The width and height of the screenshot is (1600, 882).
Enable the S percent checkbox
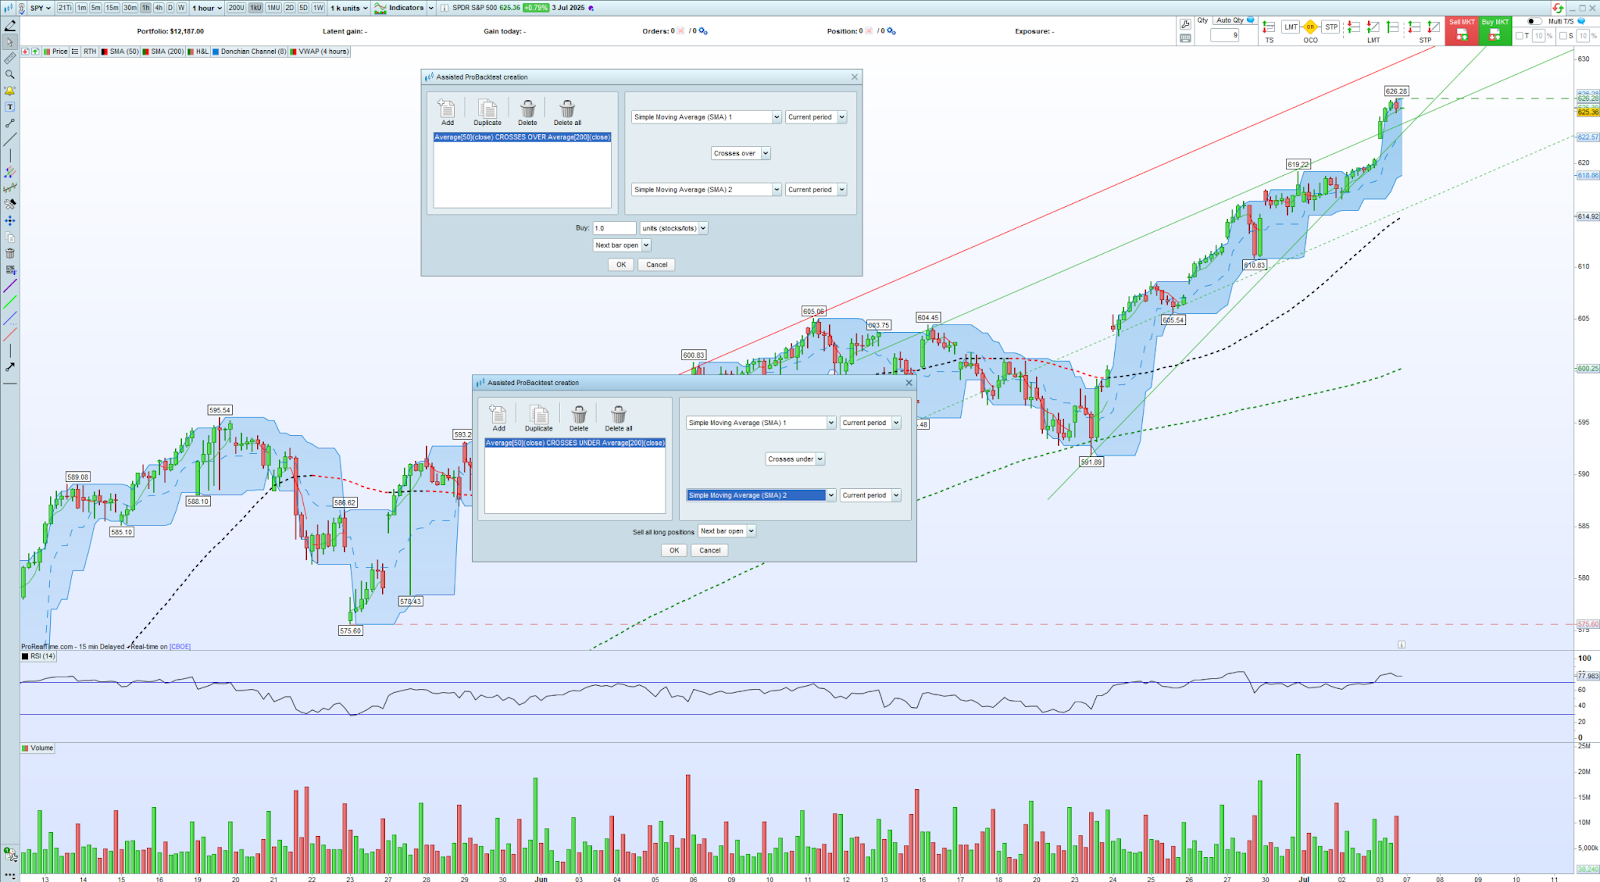tap(1563, 36)
